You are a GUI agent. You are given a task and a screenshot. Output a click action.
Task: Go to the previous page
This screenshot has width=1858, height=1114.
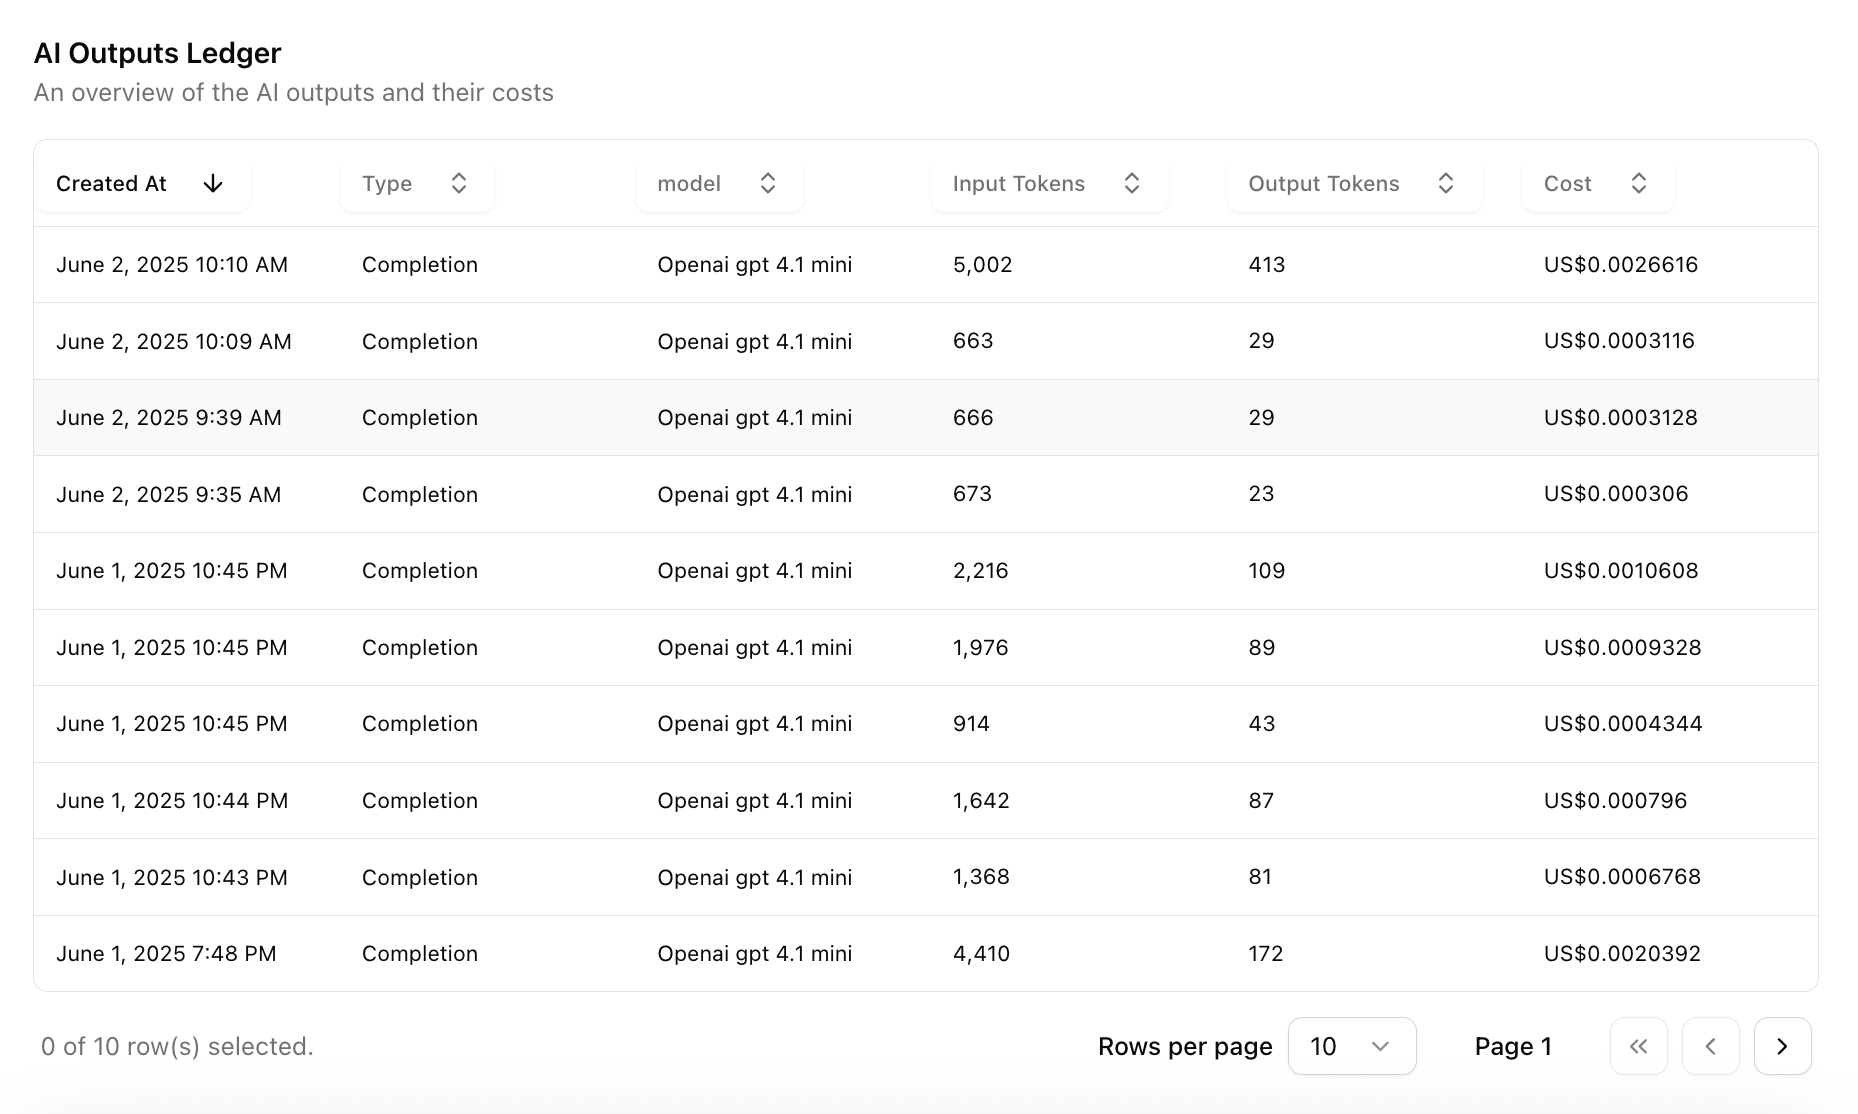(x=1710, y=1046)
